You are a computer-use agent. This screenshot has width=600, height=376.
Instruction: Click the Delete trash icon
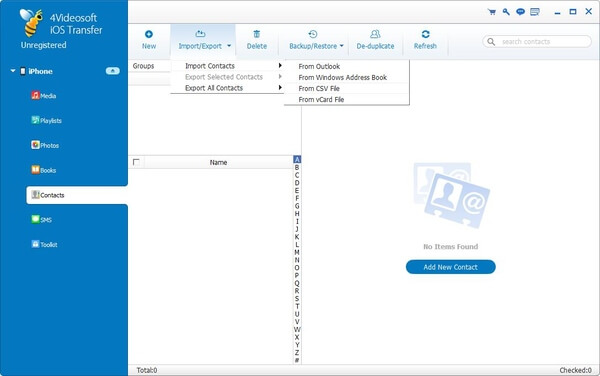[x=257, y=34]
